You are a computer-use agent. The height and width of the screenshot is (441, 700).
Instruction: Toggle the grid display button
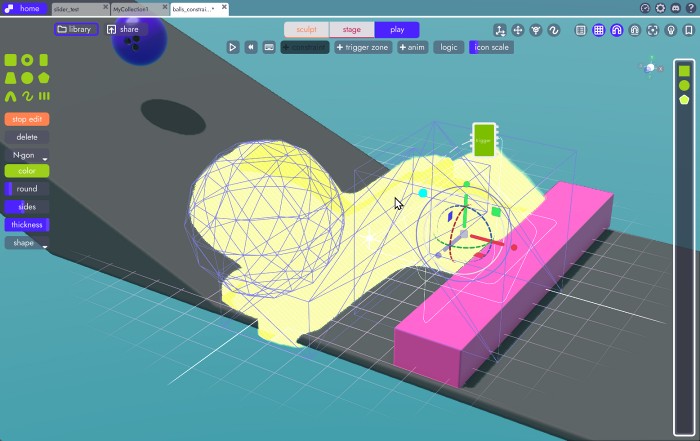[598, 30]
